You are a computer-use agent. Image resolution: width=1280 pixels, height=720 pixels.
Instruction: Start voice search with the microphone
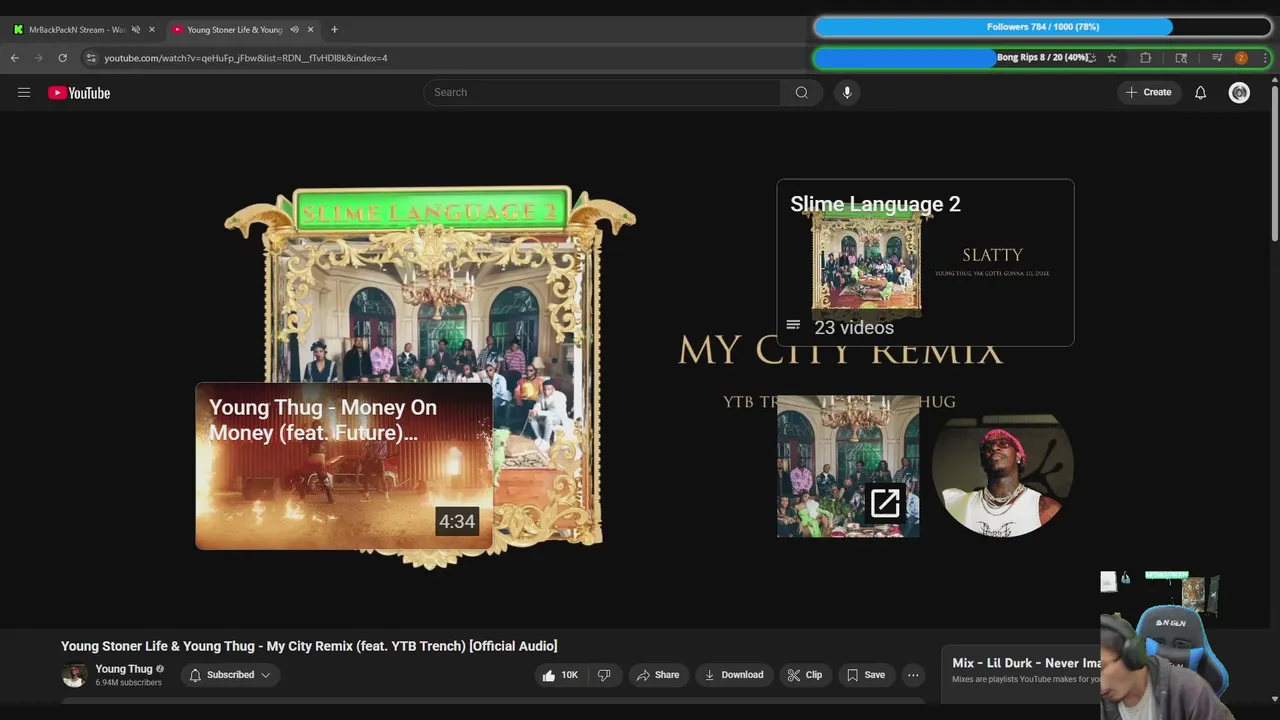847,92
